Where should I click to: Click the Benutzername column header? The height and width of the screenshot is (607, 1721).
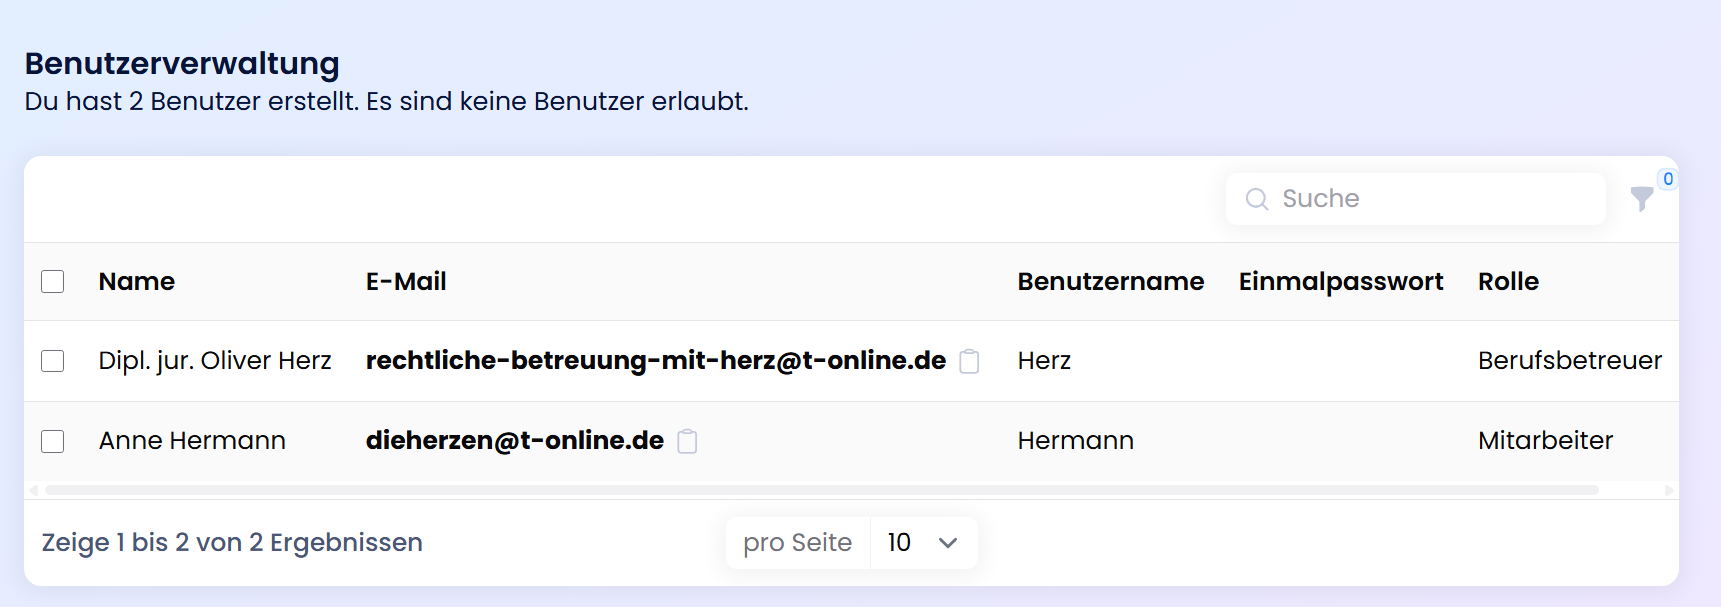point(1110,282)
